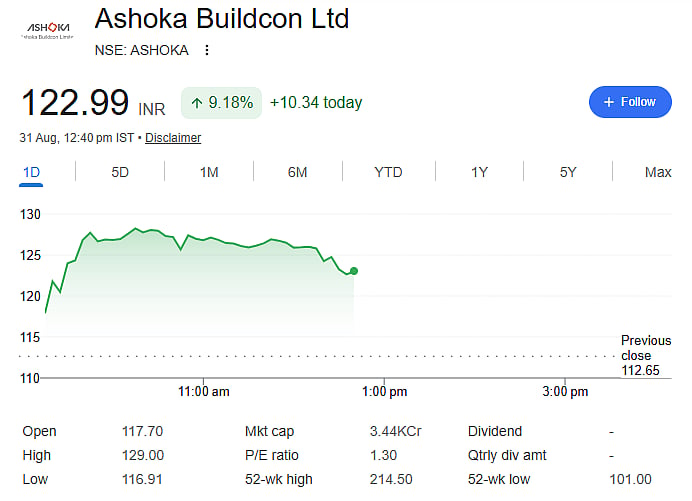
Task: Click the green up-arrow percentage badge
Action: [x=222, y=103]
